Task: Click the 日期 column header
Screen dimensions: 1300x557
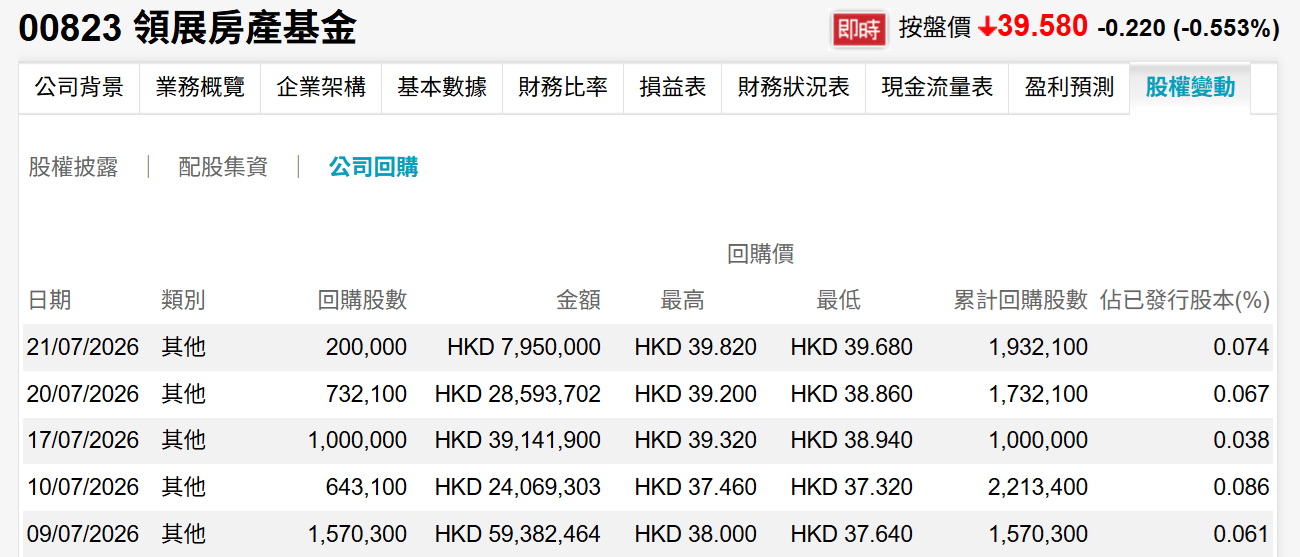Action: [x=49, y=300]
